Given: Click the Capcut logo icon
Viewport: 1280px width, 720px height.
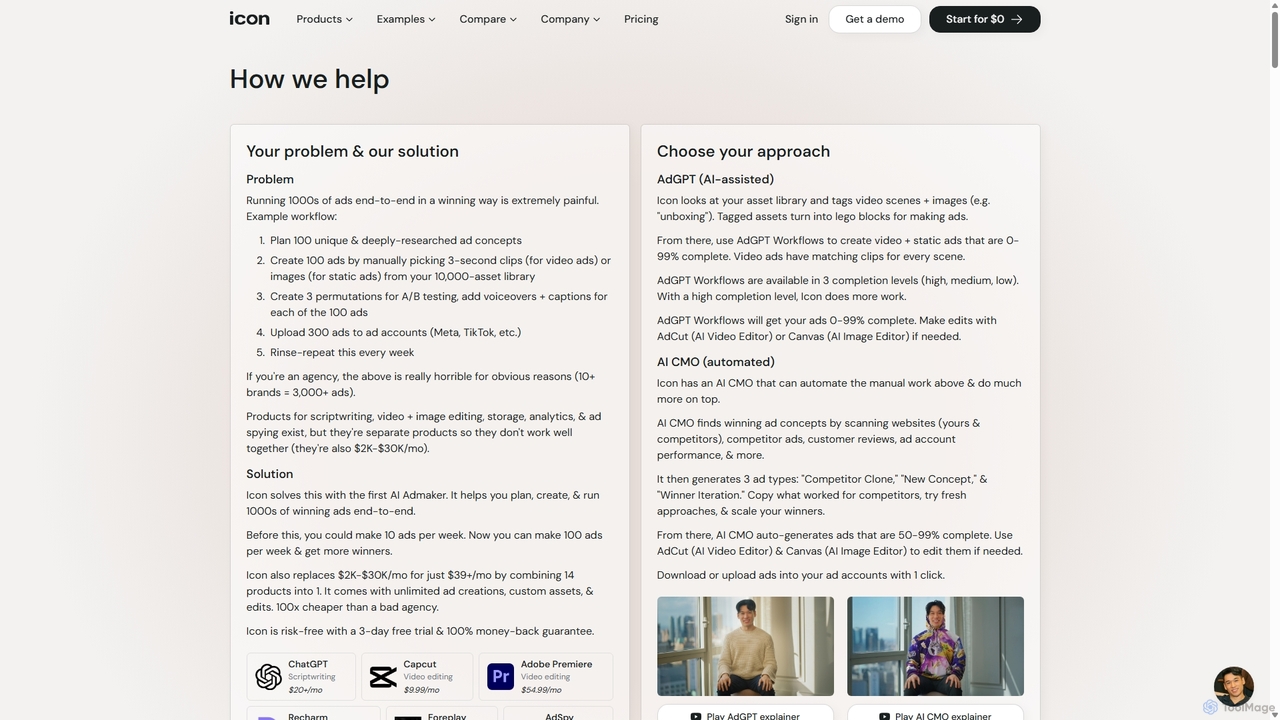Looking at the screenshot, I should pyautogui.click(x=383, y=677).
